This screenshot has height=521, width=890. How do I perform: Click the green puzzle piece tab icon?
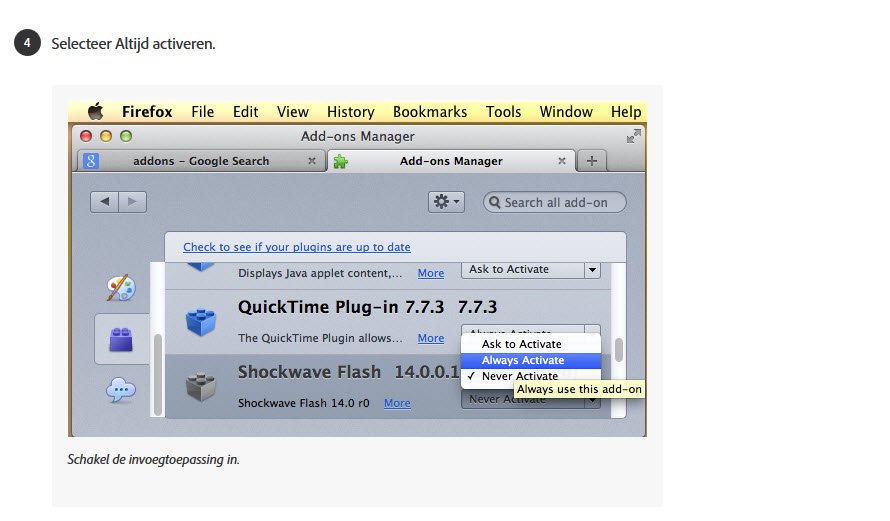point(341,162)
